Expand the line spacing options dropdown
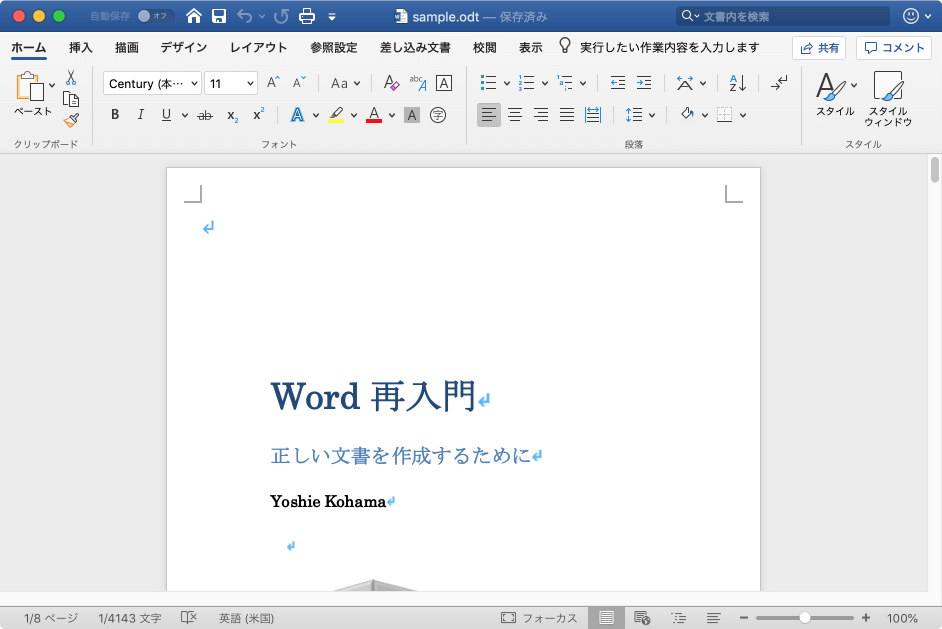The width and height of the screenshot is (942, 629). coord(651,115)
